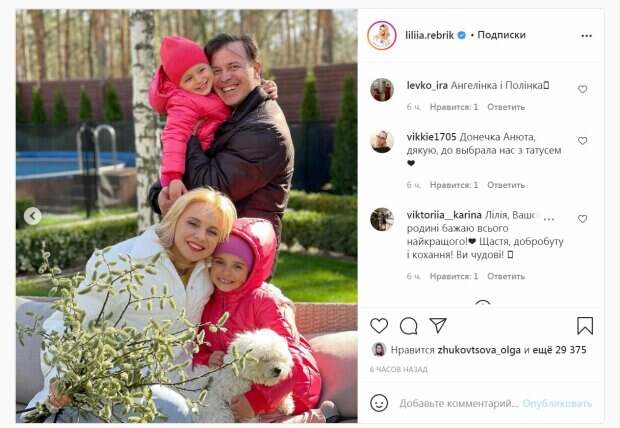
Task: Click the add comment input field
Action: (x=458, y=403)
